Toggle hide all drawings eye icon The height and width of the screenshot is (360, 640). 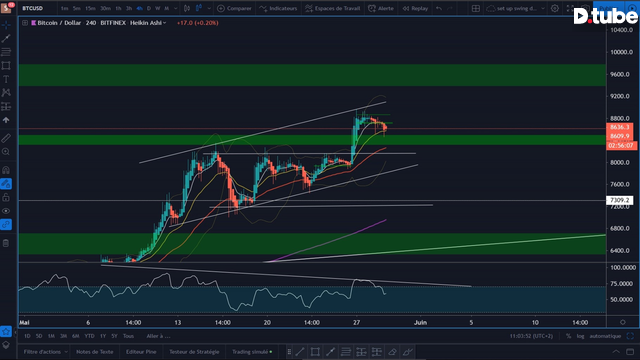(x=6, y=211)
